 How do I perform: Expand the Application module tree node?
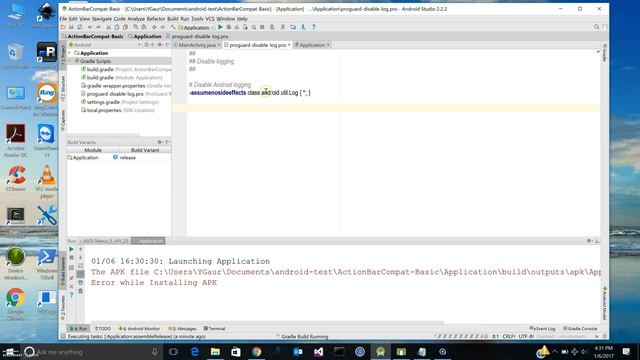pyautogui.click(x=70, y=53)
